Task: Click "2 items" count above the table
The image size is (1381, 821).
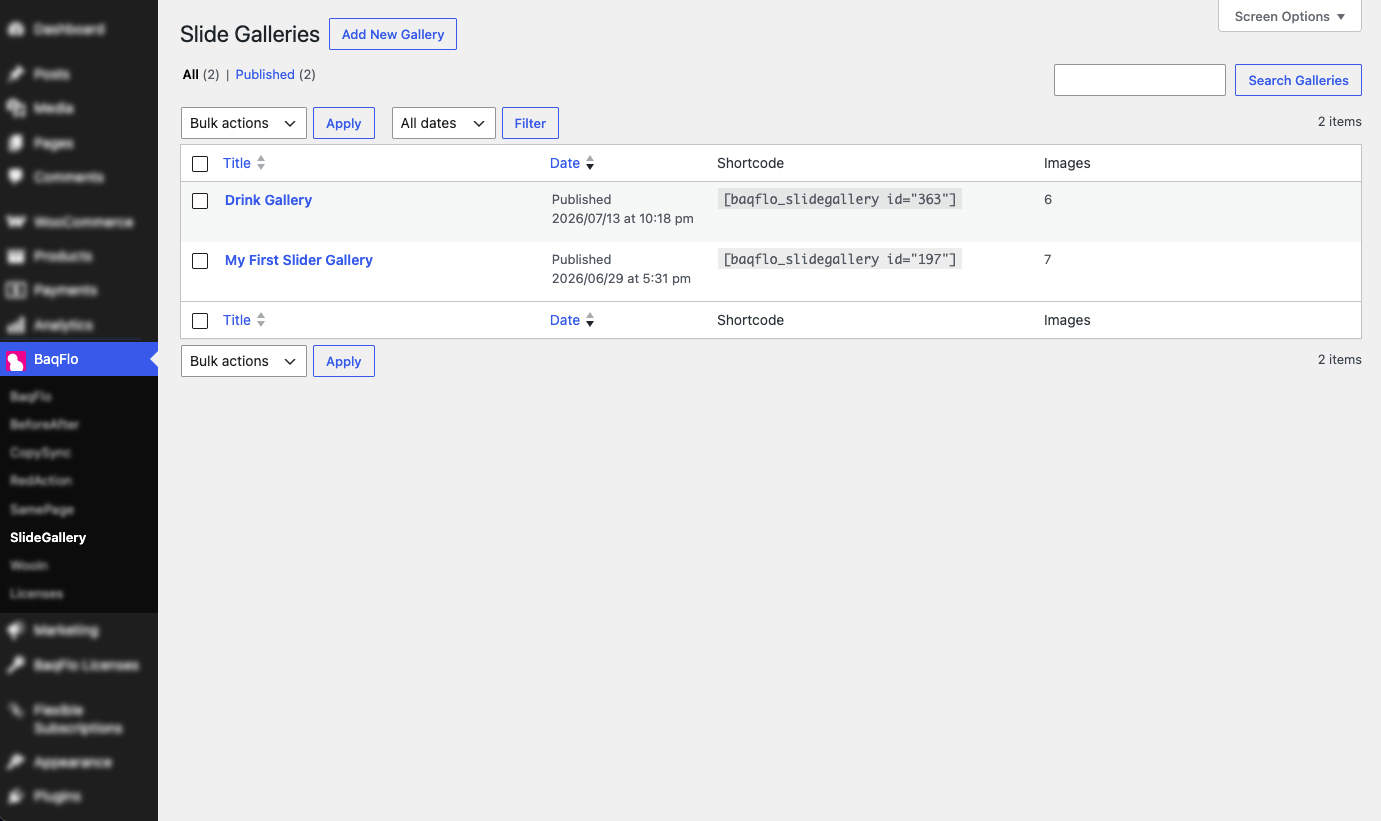Action: coord(1340,121)
